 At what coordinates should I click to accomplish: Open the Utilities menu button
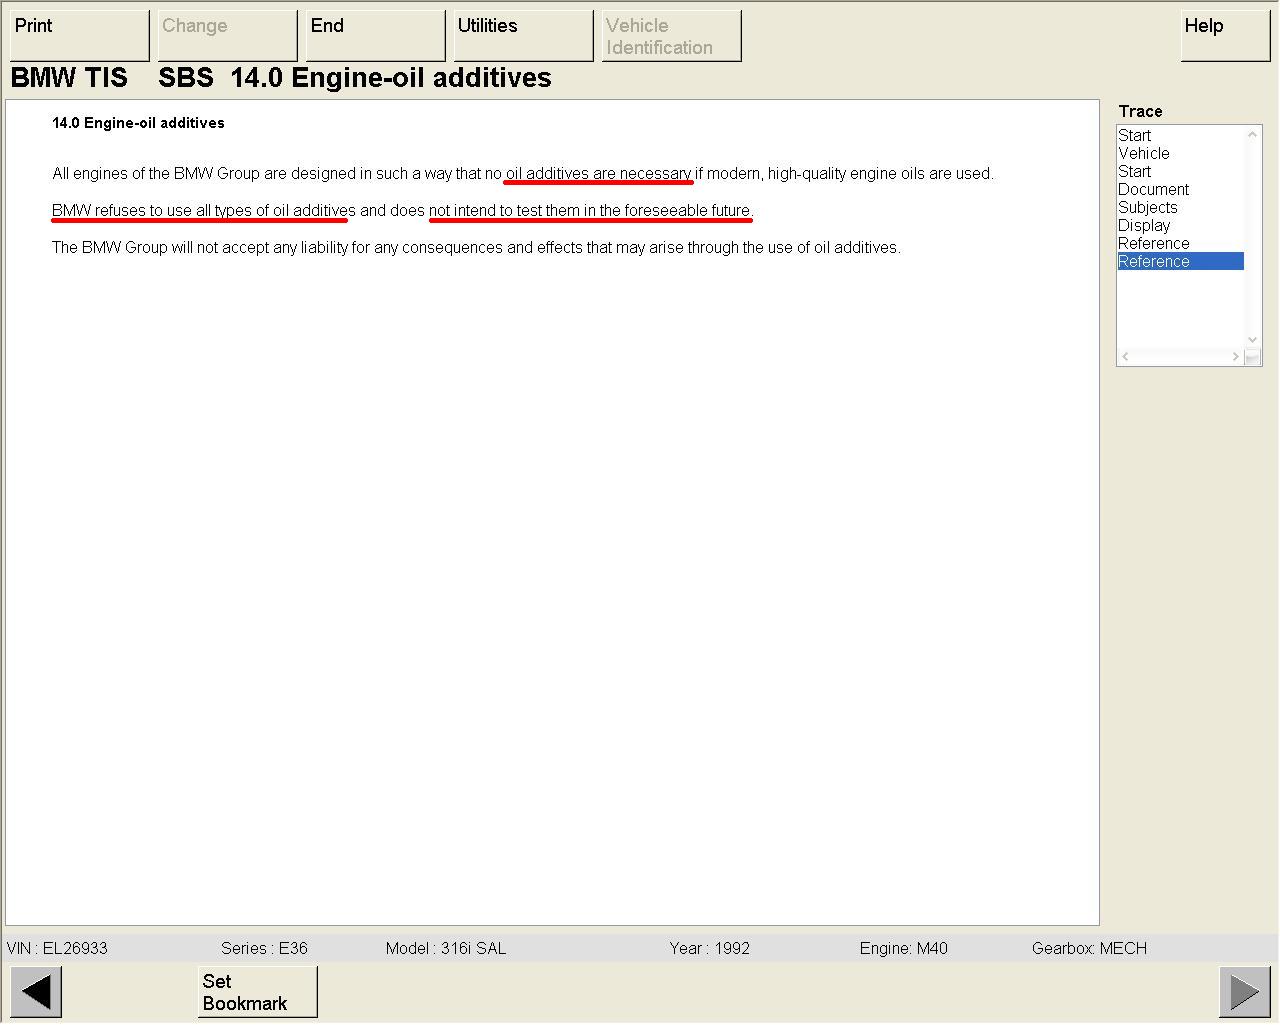click(523, 36)
